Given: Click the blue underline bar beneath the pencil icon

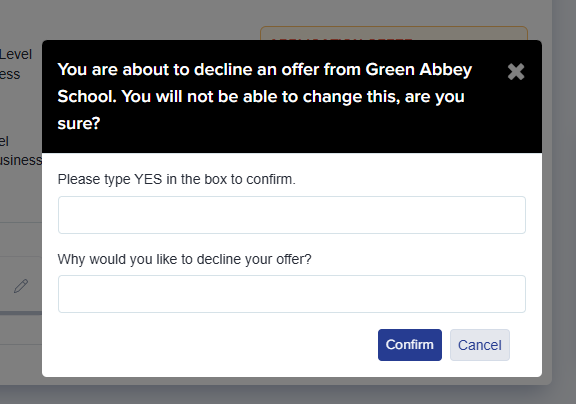Looking at the screenshot, I should coord(21,313).
